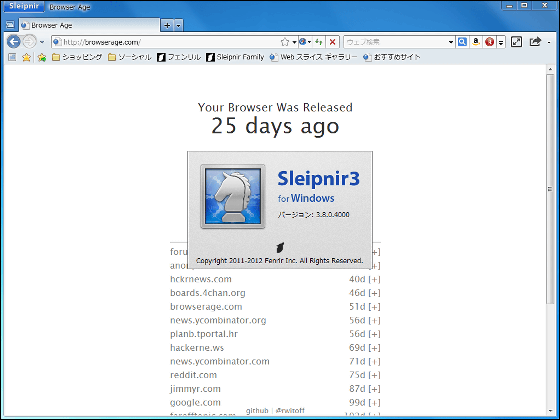Open the search engine list dropdown

[x=501, y=42]
